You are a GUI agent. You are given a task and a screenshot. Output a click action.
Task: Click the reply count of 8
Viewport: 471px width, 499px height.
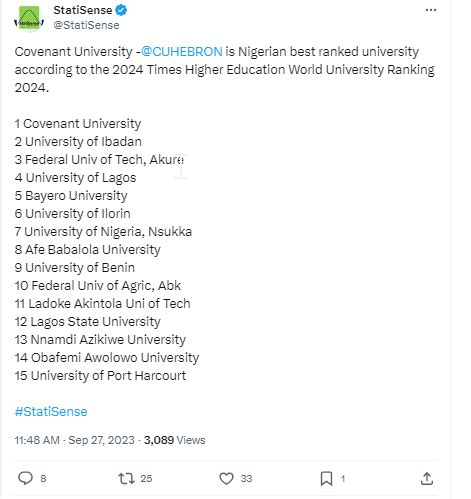click(43, 479)
